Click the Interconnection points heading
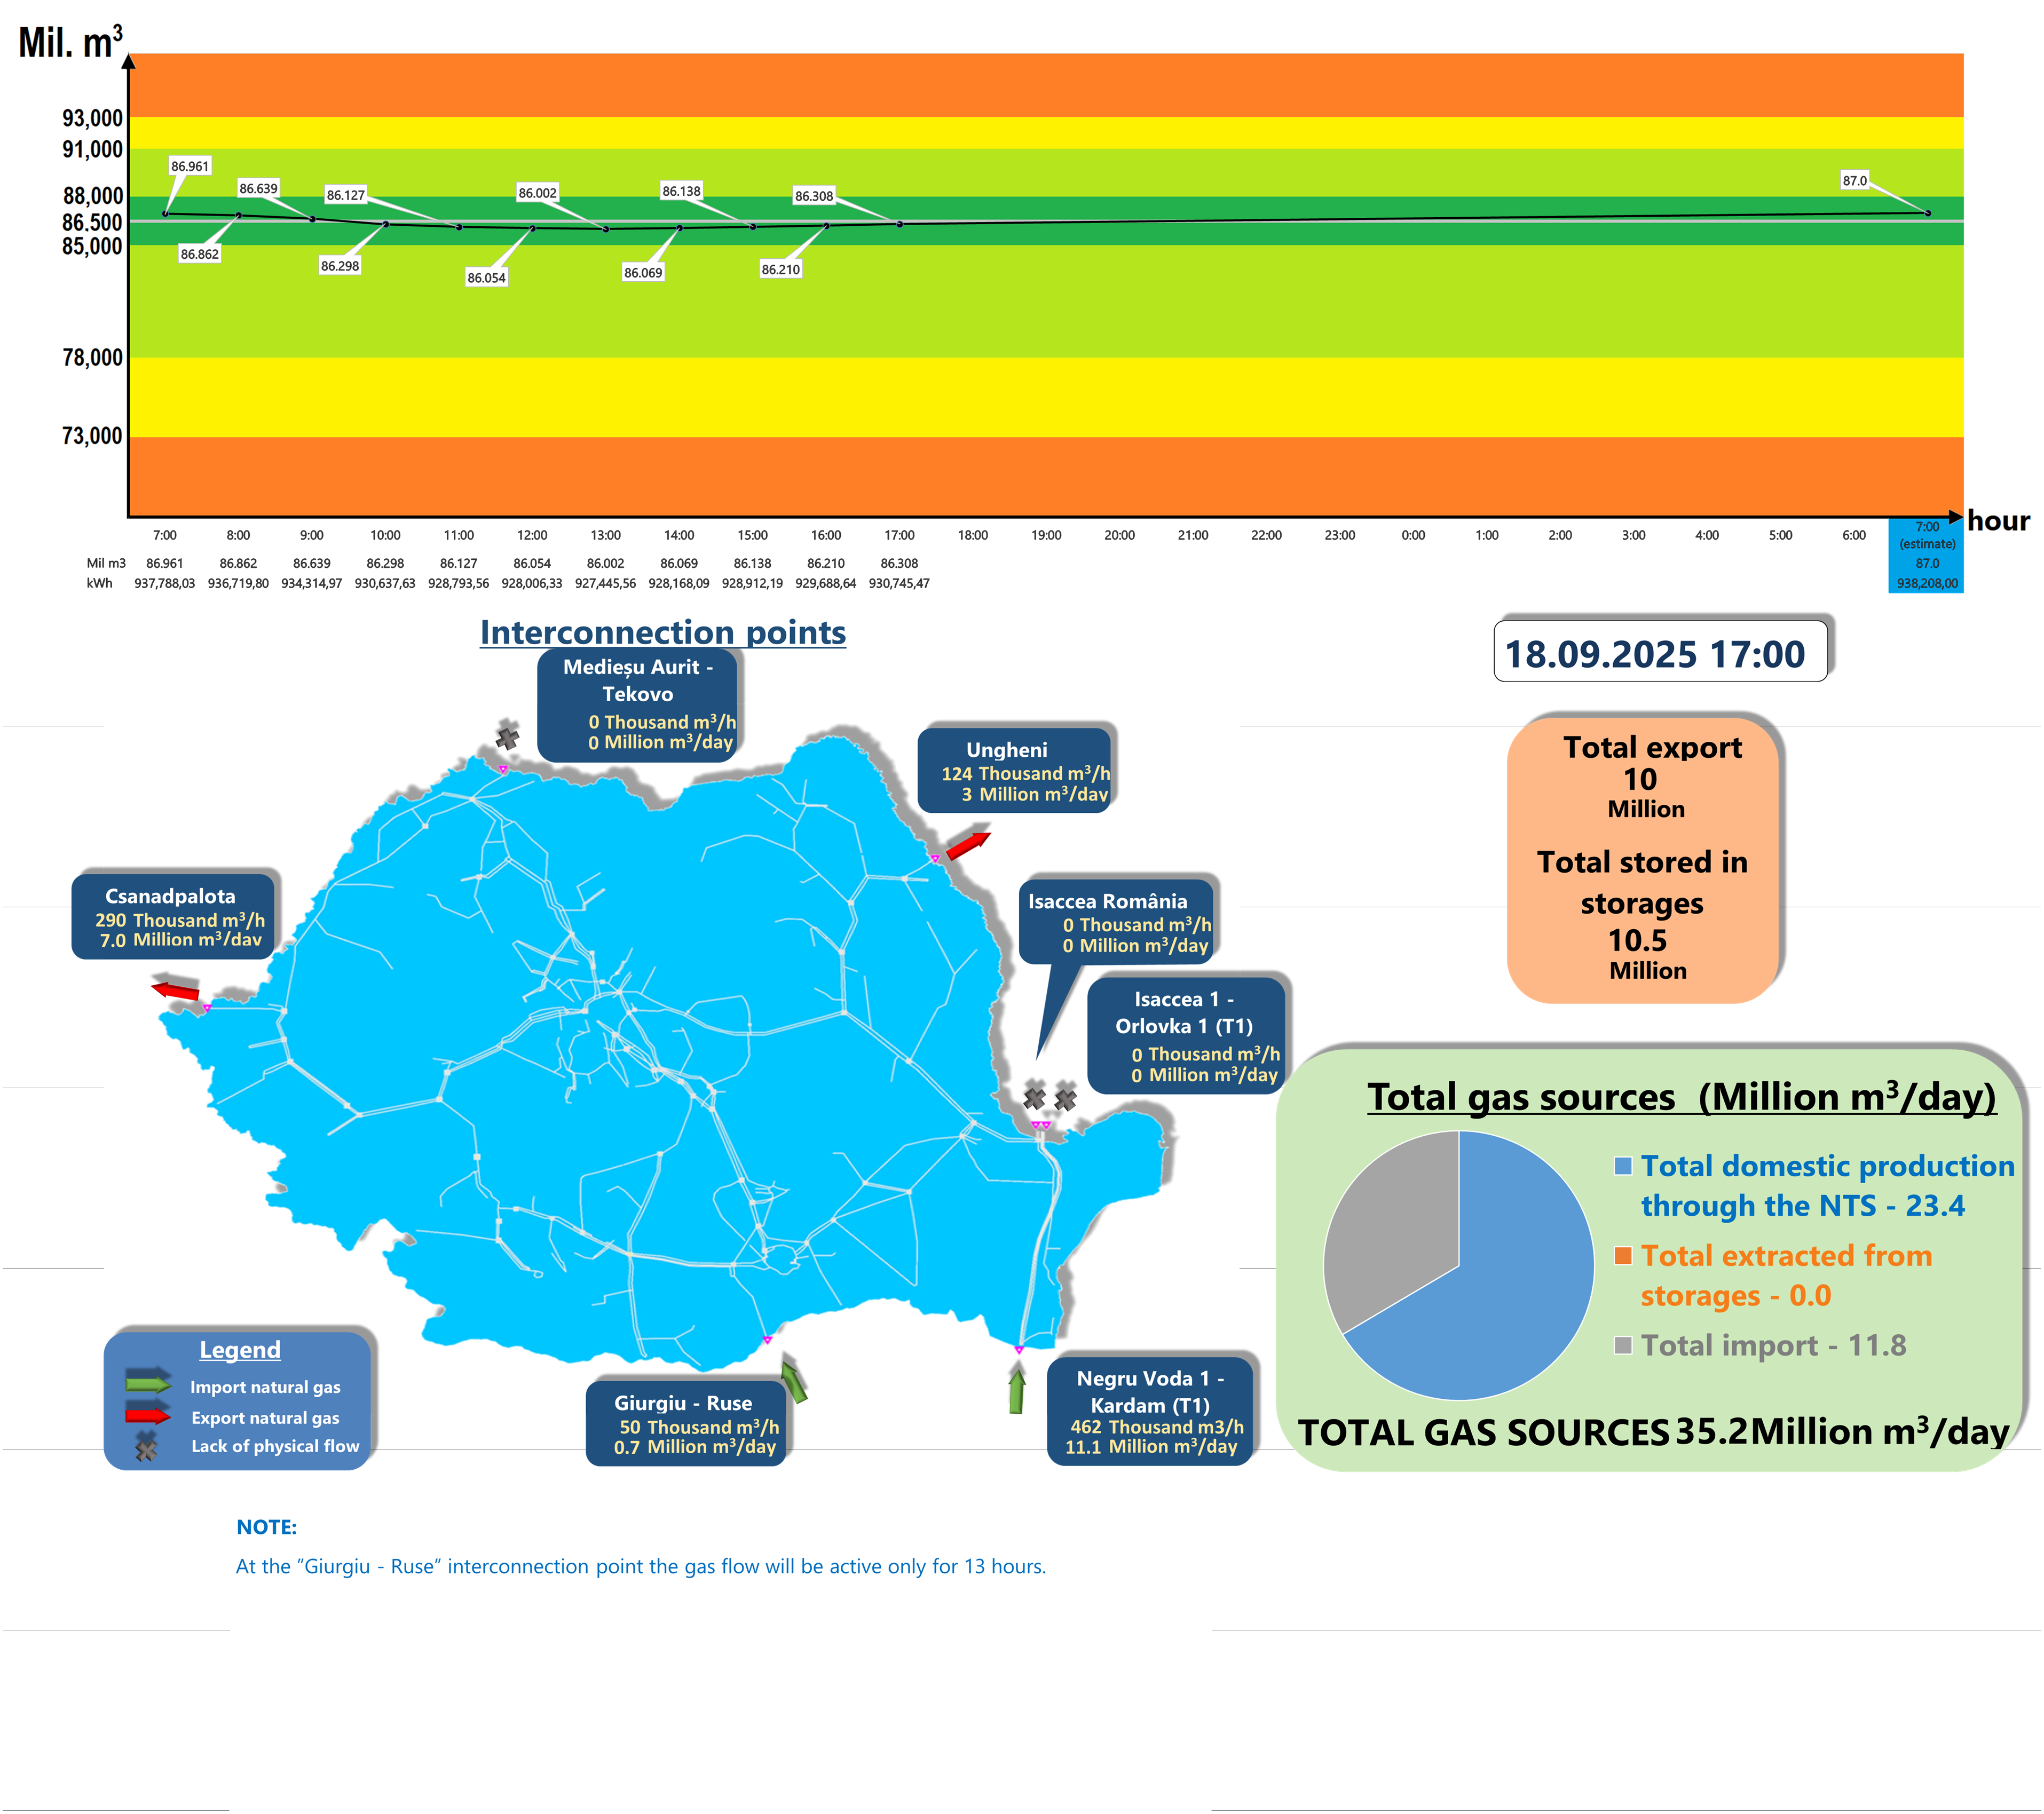This screenshot has width=2044, height=1814. (x=663, y=632)
